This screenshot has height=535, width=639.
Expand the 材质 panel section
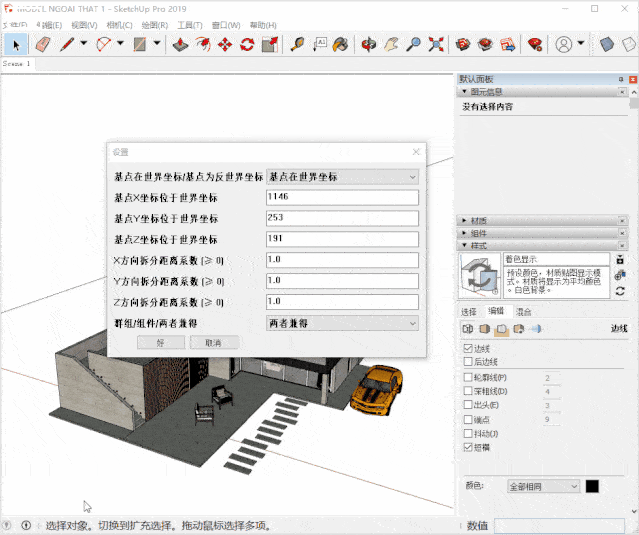(464, 221)
